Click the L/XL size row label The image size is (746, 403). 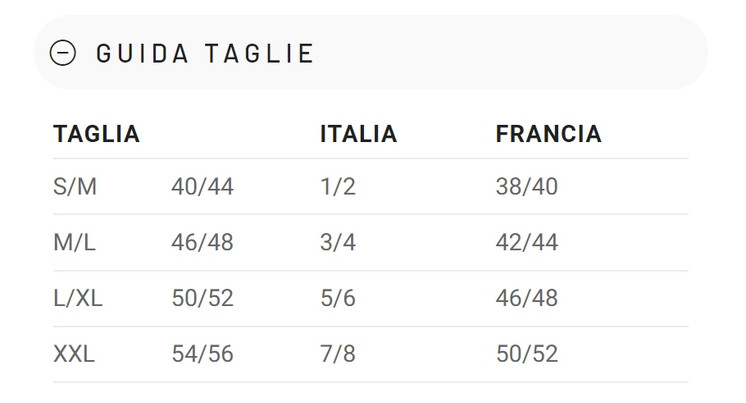point(78,298)
